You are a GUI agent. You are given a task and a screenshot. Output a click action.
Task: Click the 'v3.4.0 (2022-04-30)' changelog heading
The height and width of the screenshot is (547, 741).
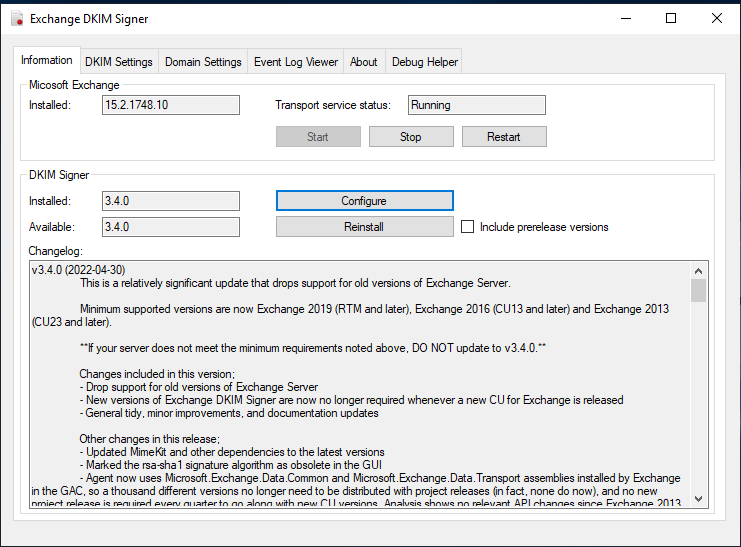point(78,270)
